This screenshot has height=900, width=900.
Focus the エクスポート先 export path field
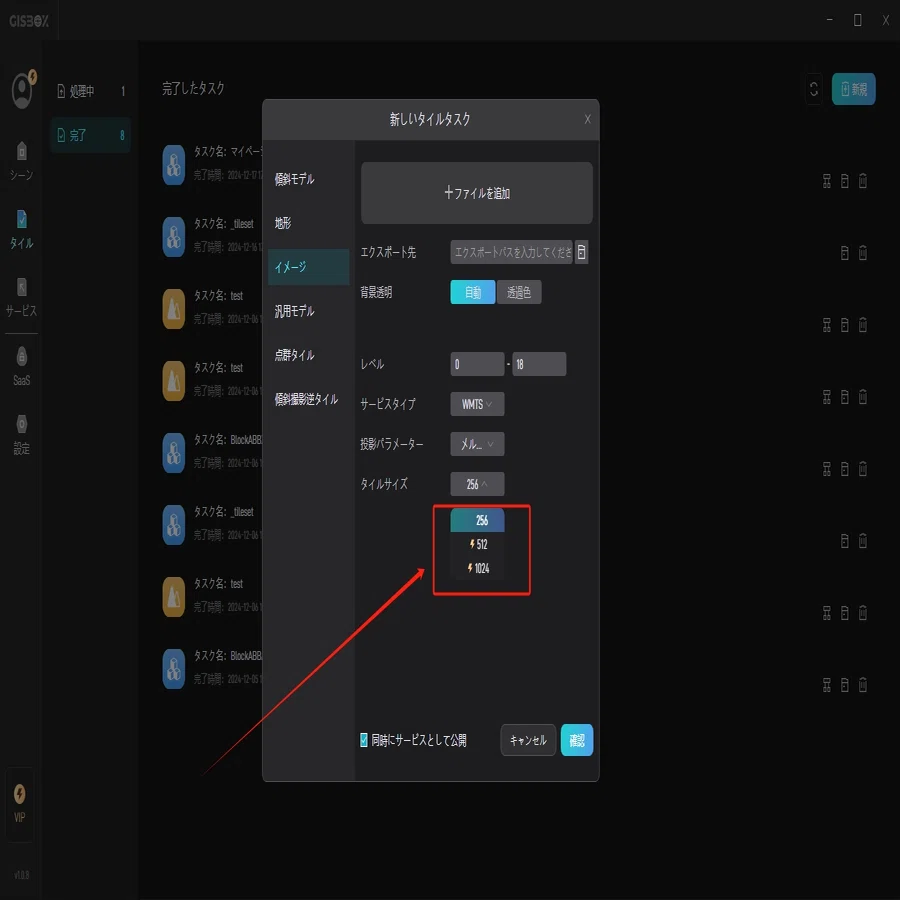coord(511,252)
